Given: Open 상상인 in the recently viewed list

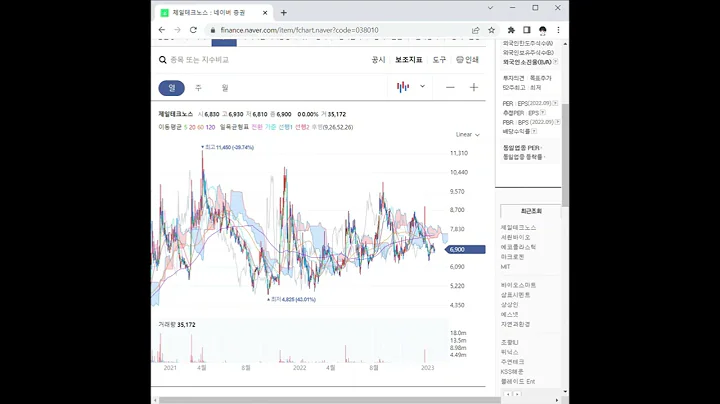Looking at the screenshot, I should coord(510,304).
